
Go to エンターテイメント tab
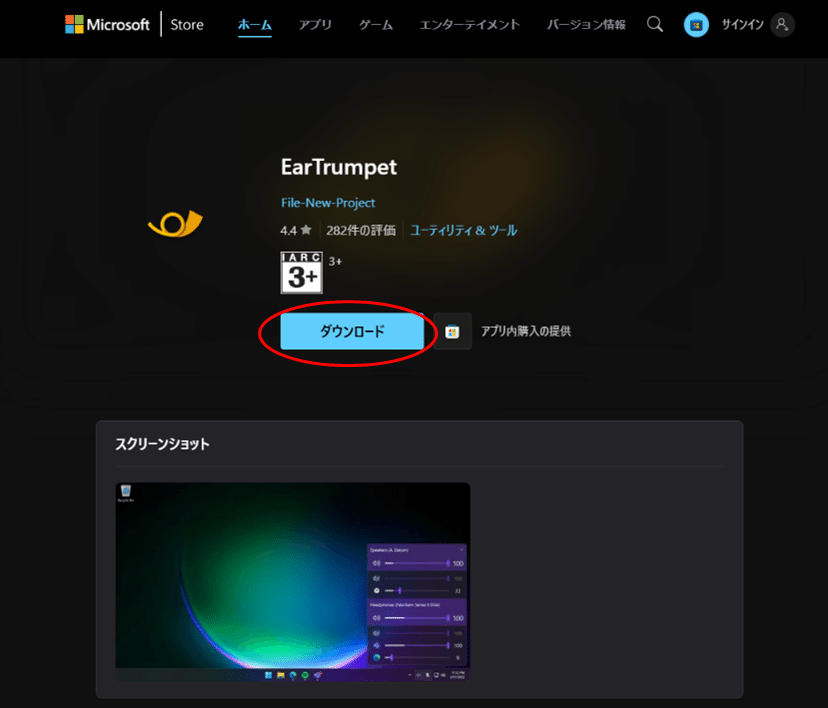(469, 25)
